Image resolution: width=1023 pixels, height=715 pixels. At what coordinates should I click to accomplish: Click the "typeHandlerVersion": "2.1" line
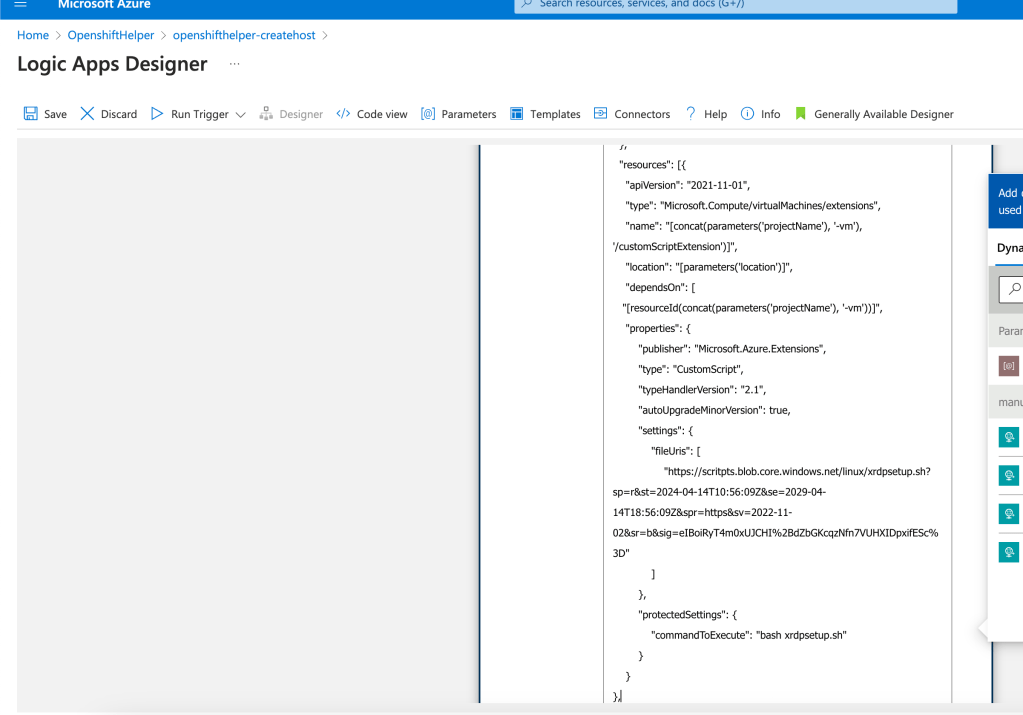coord(702,389)
